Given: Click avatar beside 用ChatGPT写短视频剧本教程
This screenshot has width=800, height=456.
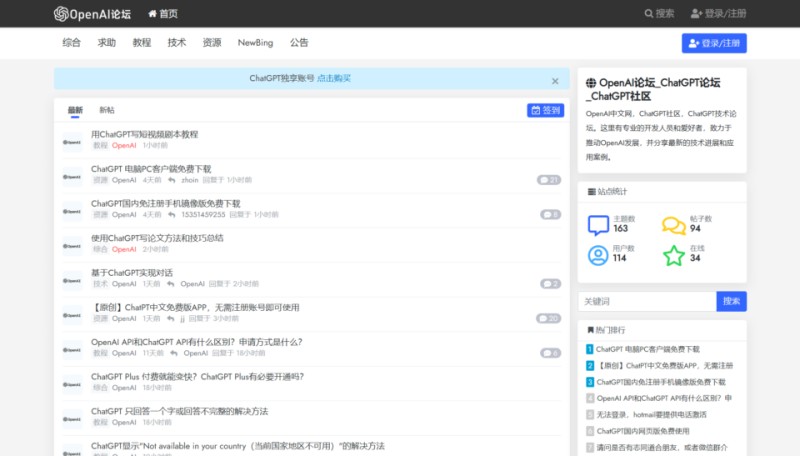Looking at the screenshot, I should coord(72,142).
